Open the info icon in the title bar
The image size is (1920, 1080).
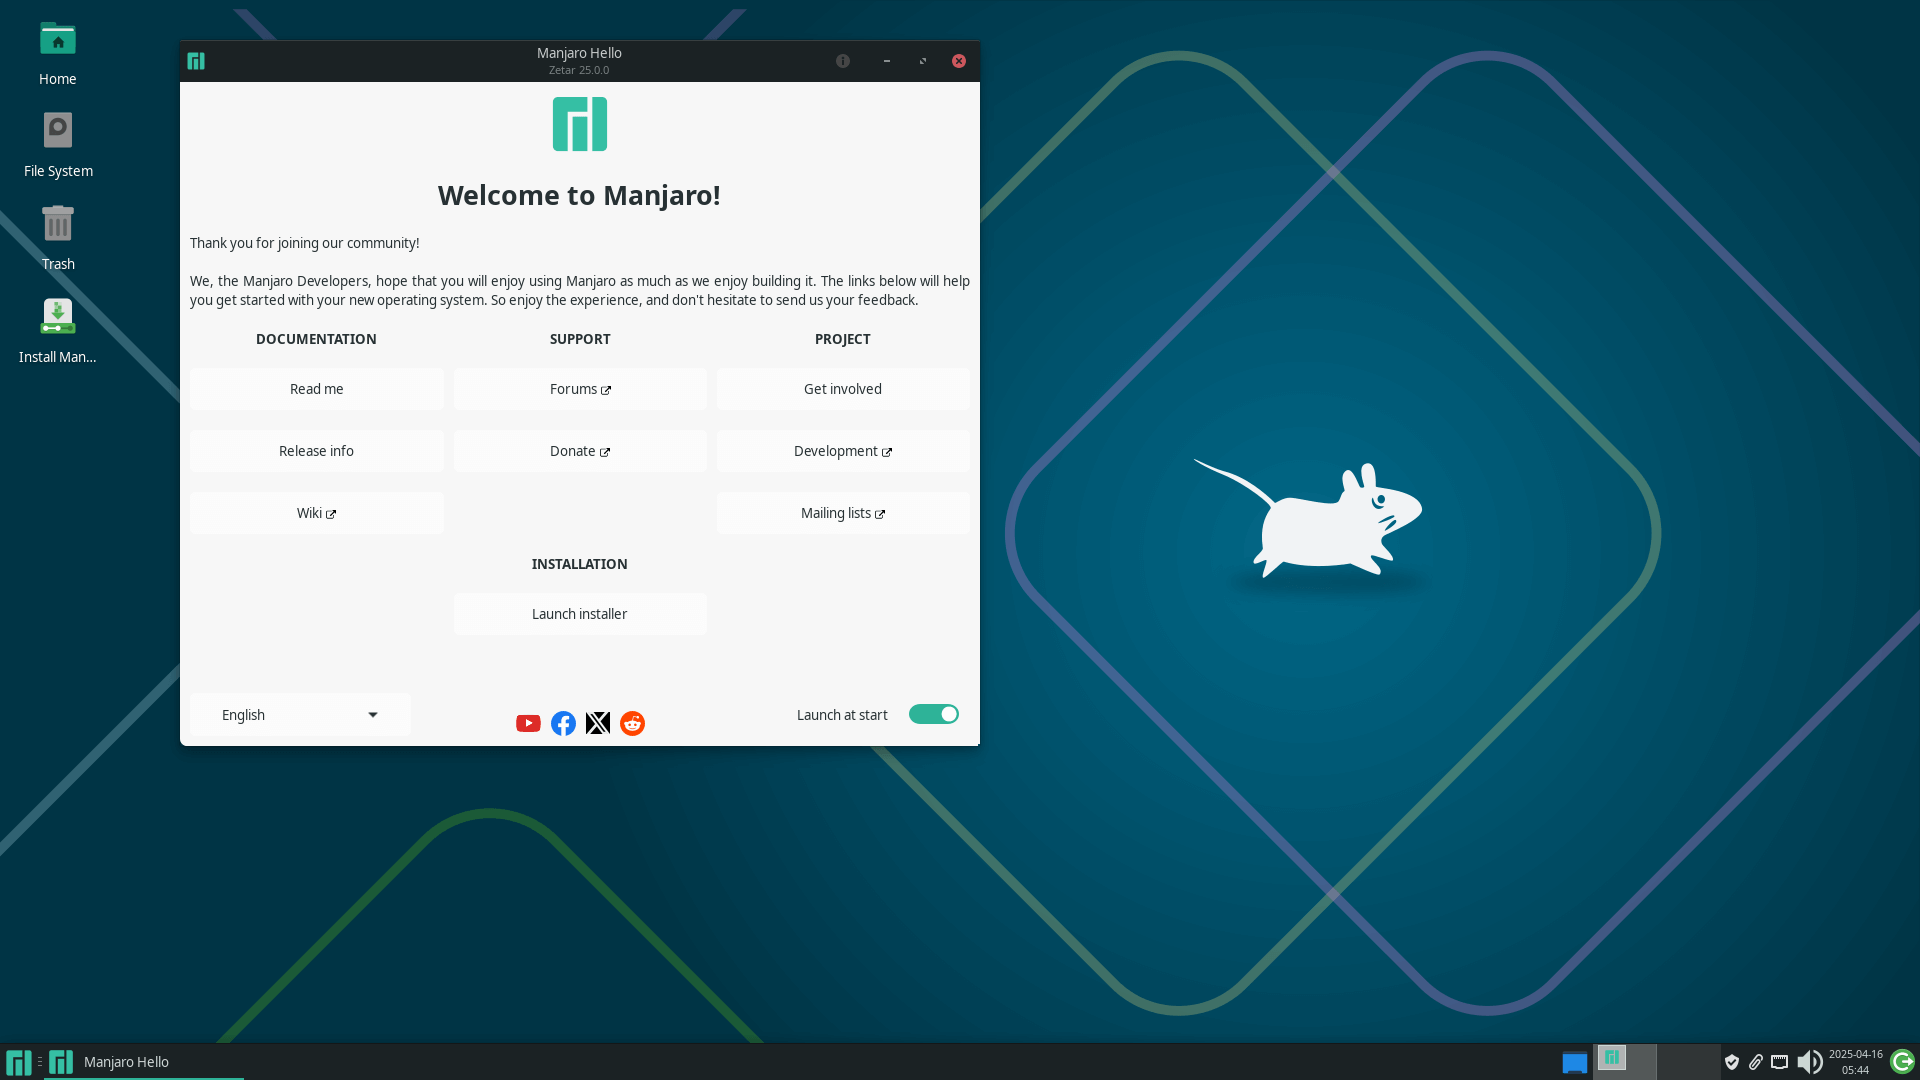click(842, 61)
